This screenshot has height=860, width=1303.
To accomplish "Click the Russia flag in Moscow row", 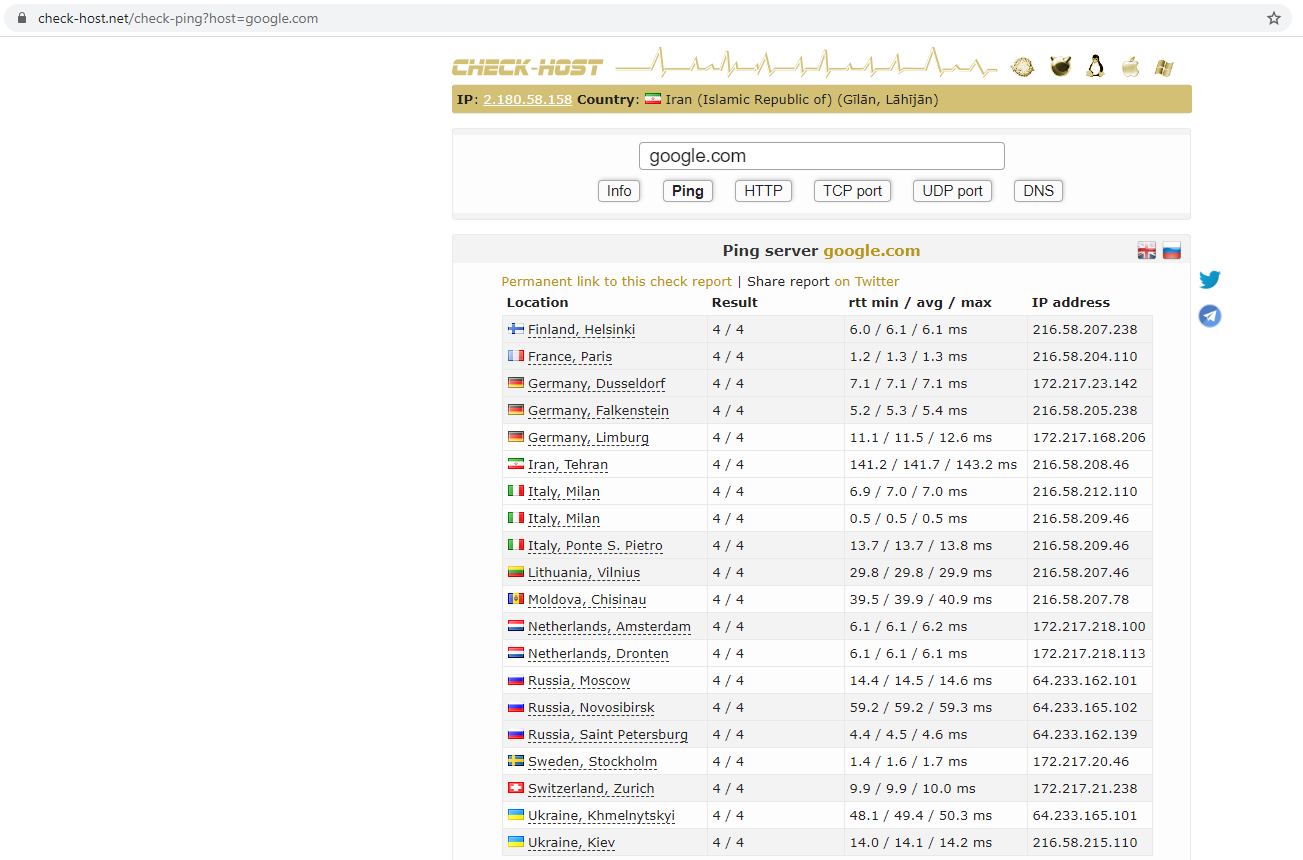I will click(516, 680).
